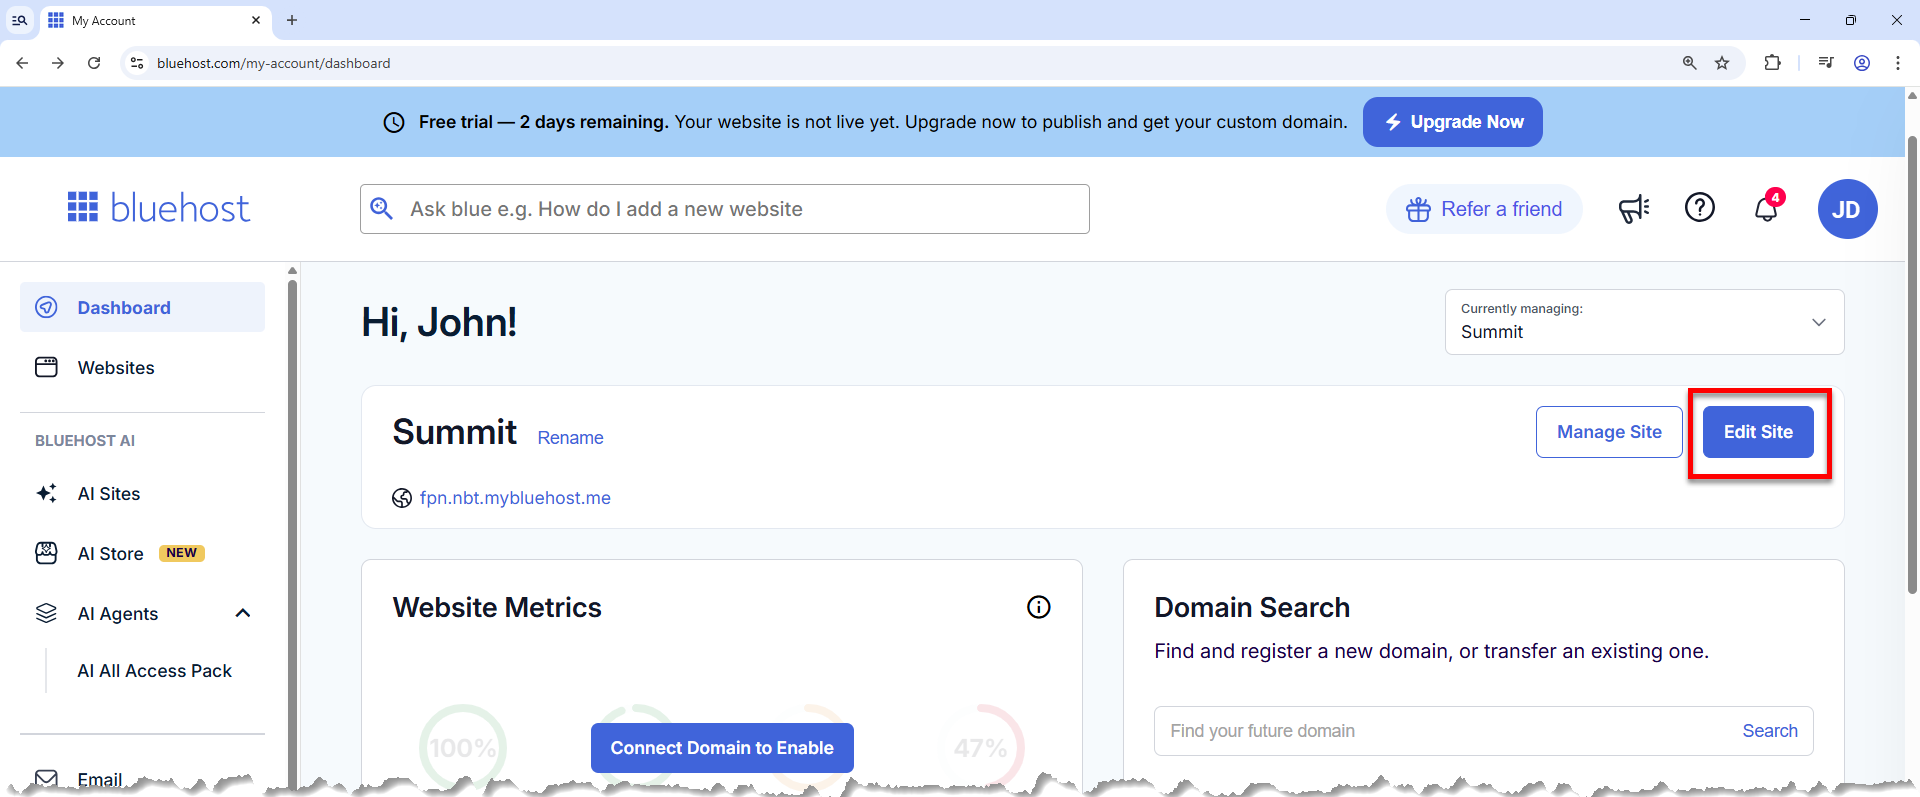Click the search magnifier icon in Ask blue
Screen dimensions: 1920x797
pos(381,208)
